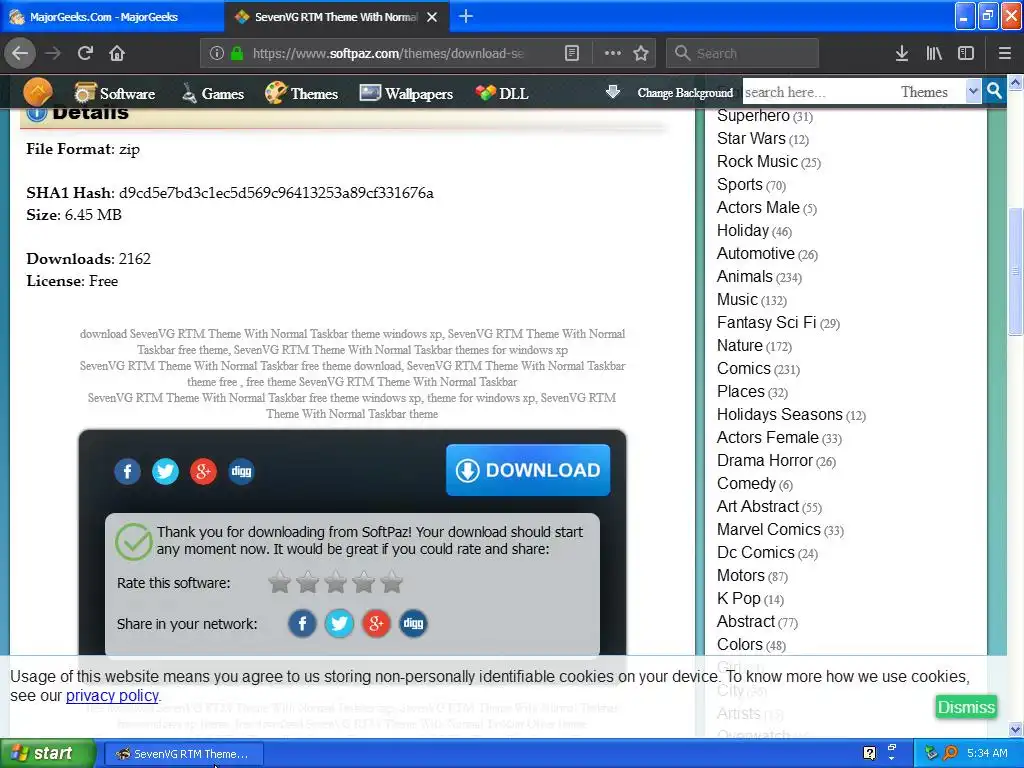Open the Software menu
Image resolution: width=1024 pixels, height=768 pixels.
pos(115,93)
